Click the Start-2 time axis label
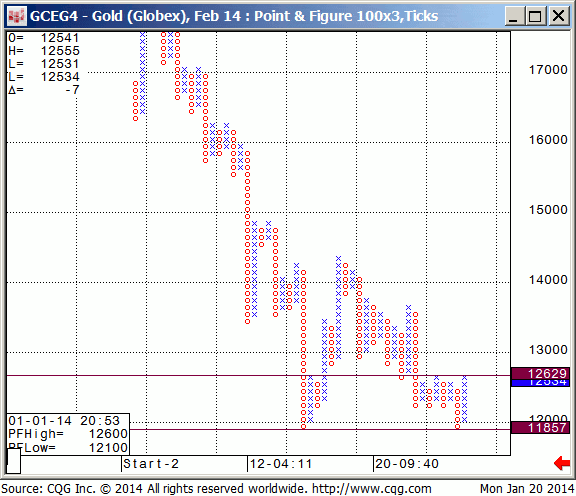This screenshot has height=496, width=576. [151, 464]
